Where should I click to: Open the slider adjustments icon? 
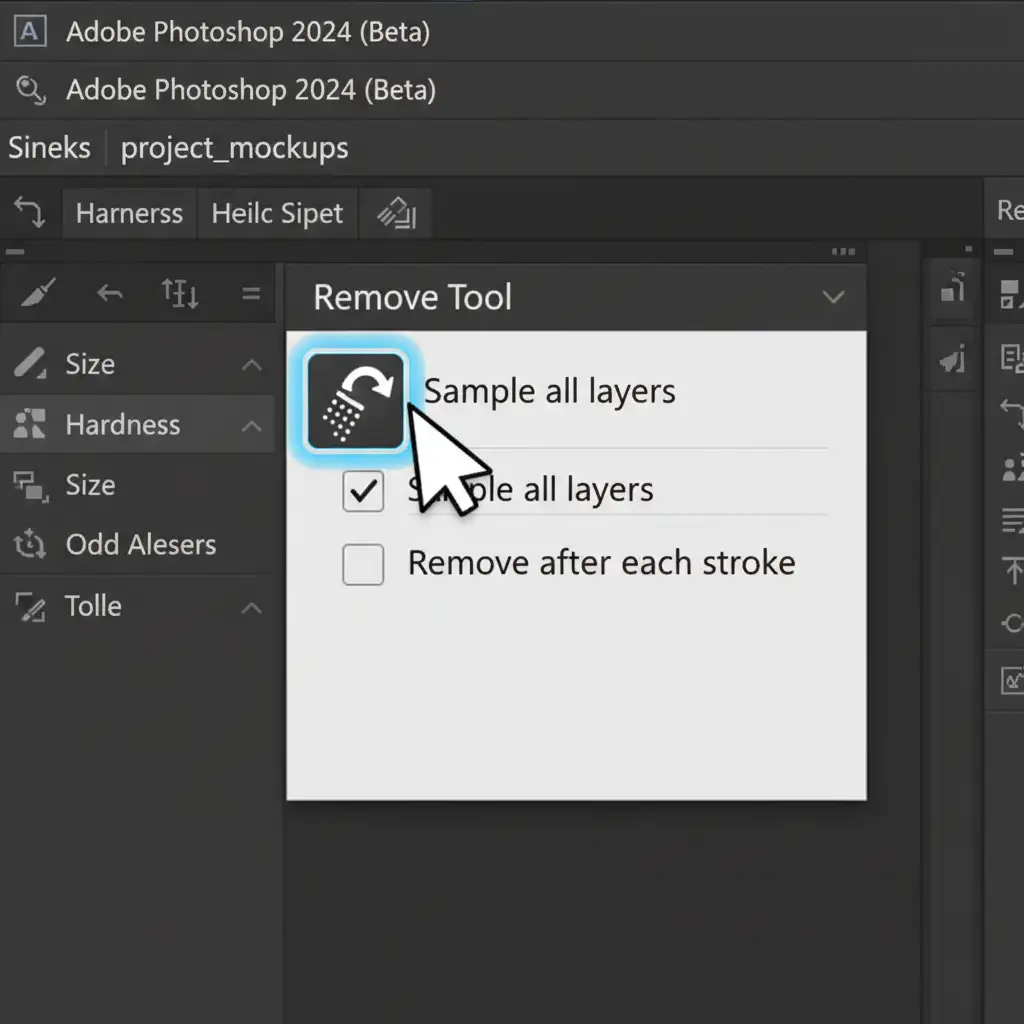180,294
